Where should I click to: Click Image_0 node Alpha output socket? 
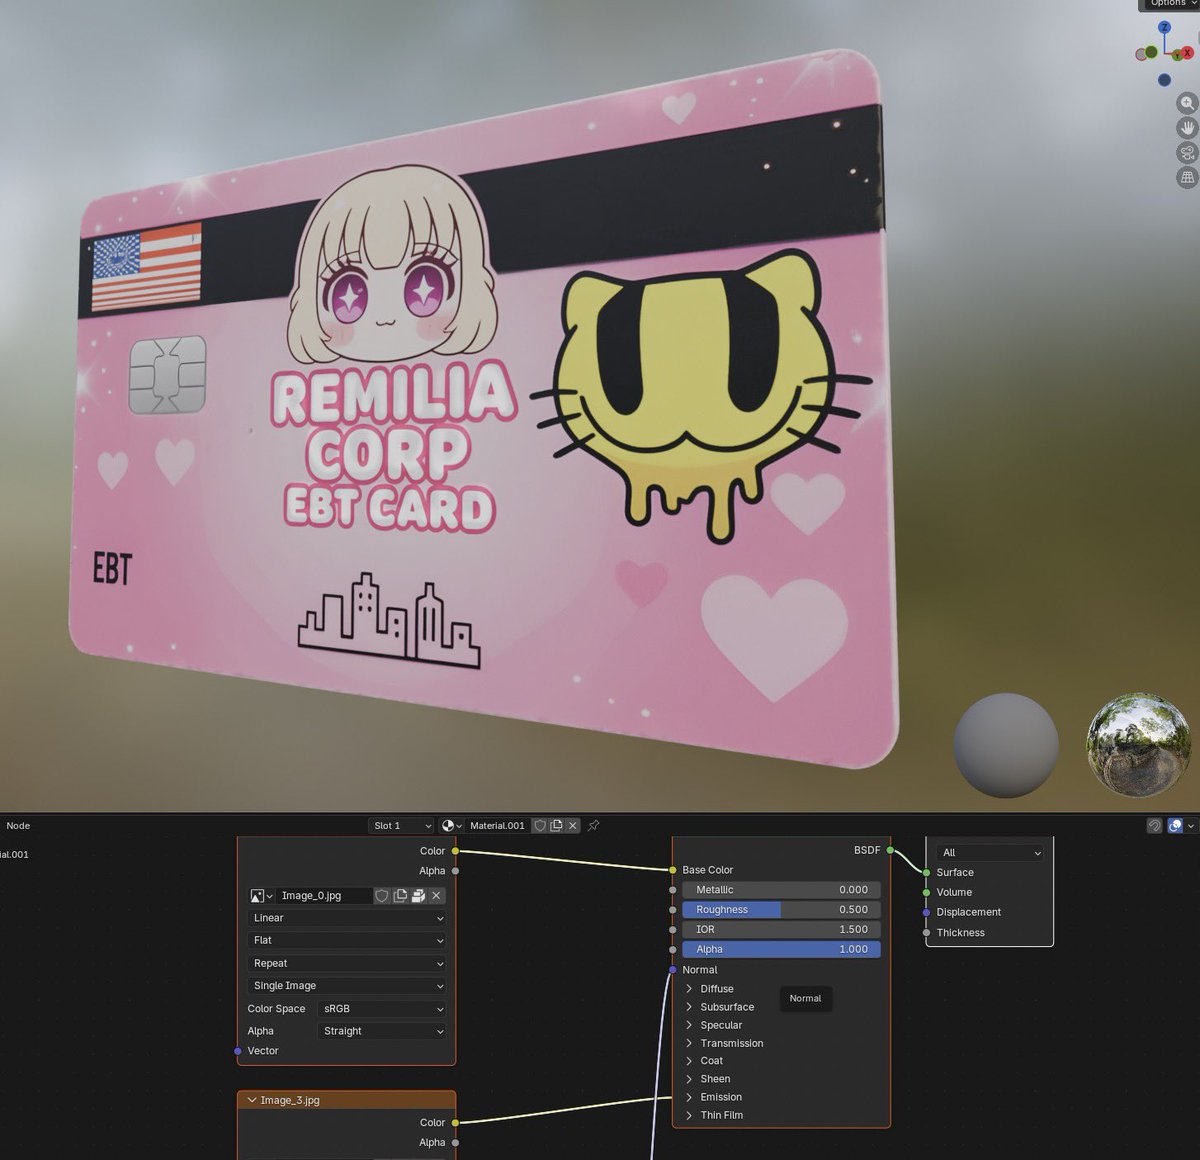pyautogui.click(x=455, y=871)
